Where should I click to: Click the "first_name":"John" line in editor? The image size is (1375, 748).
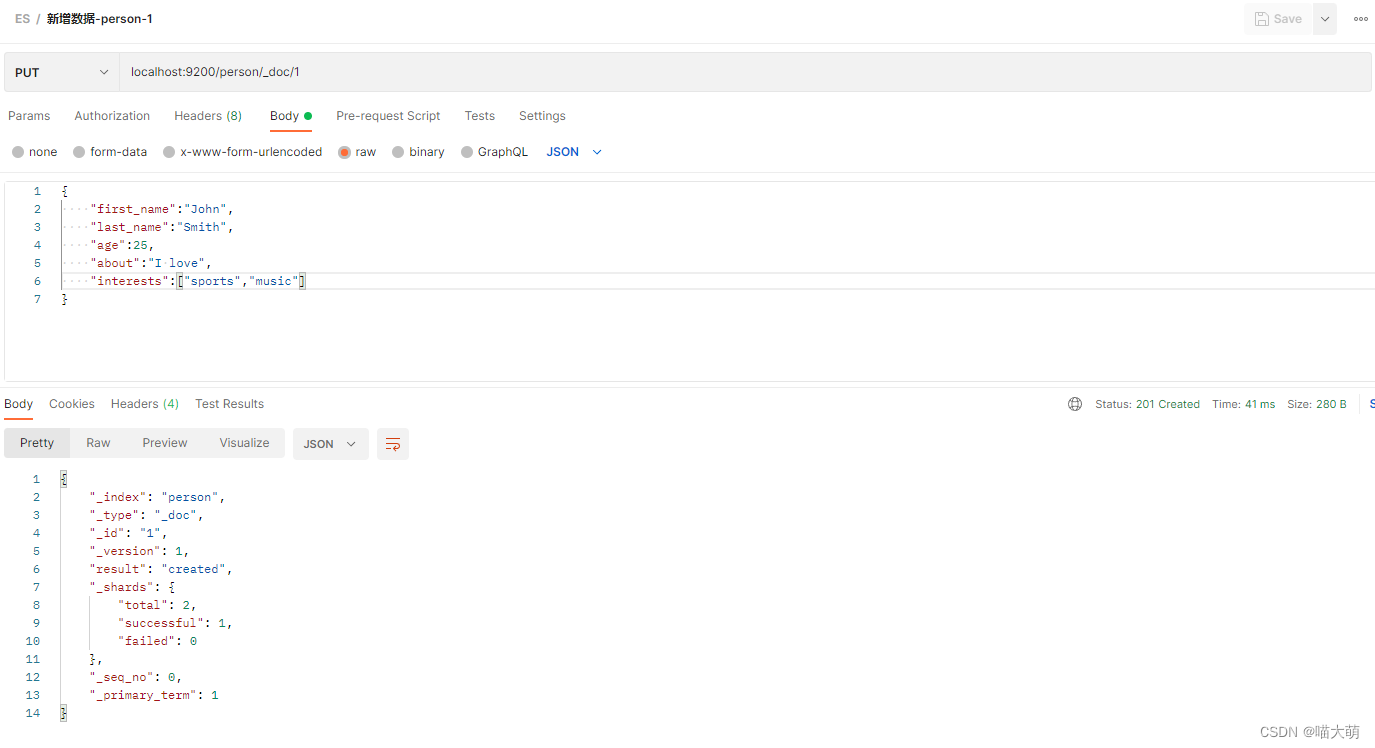tap(161, 209)
